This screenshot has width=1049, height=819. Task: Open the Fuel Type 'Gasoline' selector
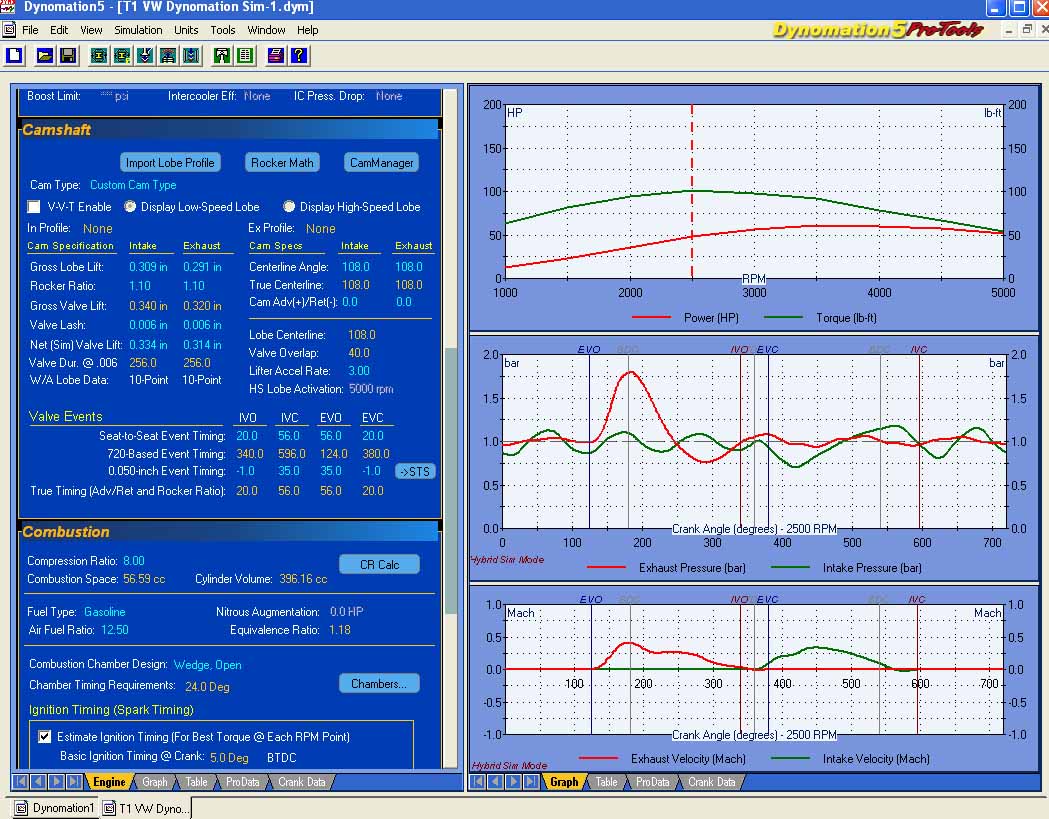coord(104,612)
